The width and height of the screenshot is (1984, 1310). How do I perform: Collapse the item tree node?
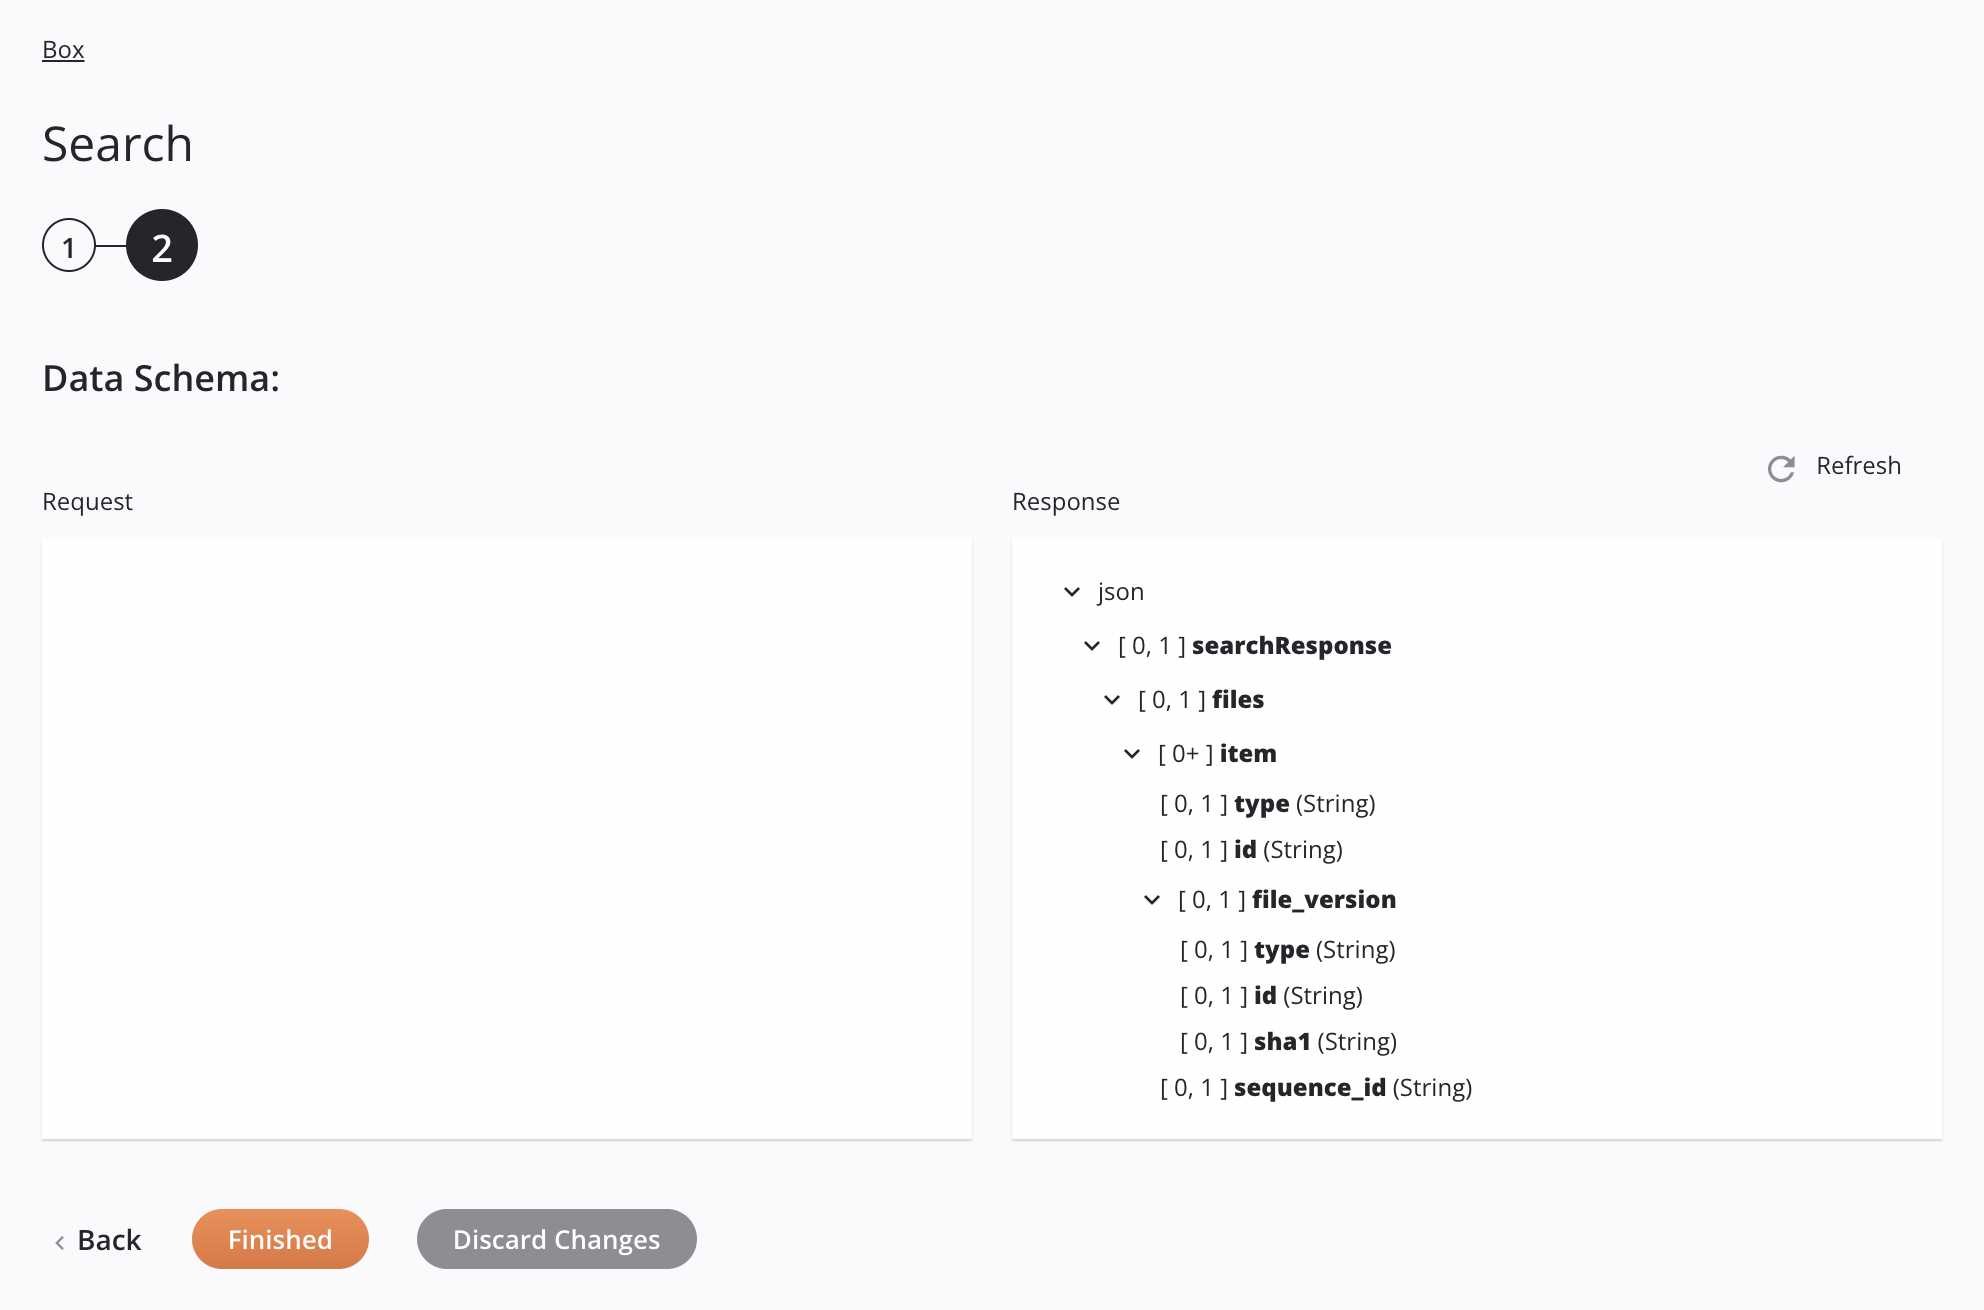tap(1132, 753)
